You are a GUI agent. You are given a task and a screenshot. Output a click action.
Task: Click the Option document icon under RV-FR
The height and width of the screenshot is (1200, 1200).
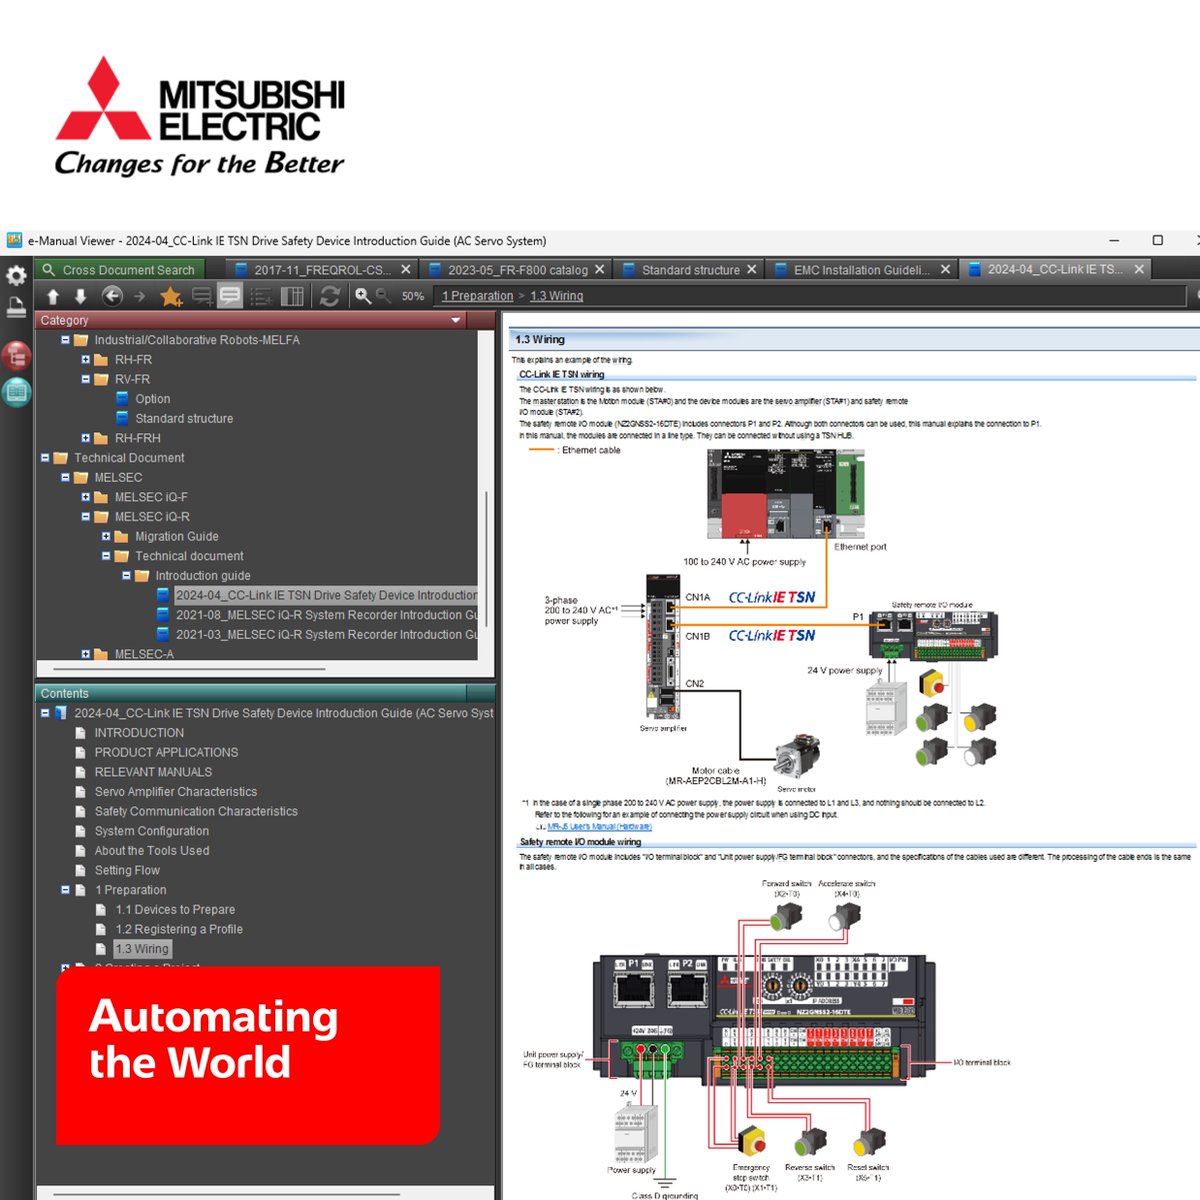122,399
